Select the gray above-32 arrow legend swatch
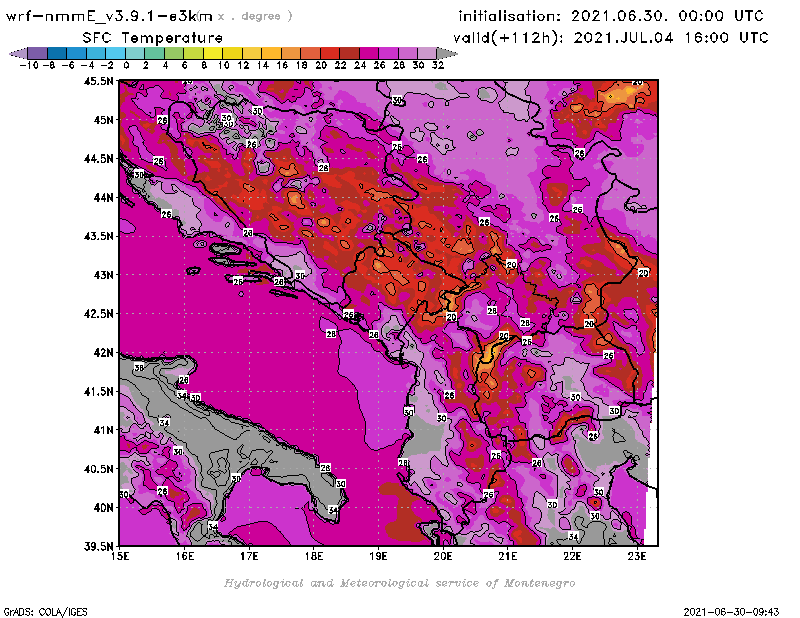The width and height of the screenshot is (800, 618). point(447,53)
